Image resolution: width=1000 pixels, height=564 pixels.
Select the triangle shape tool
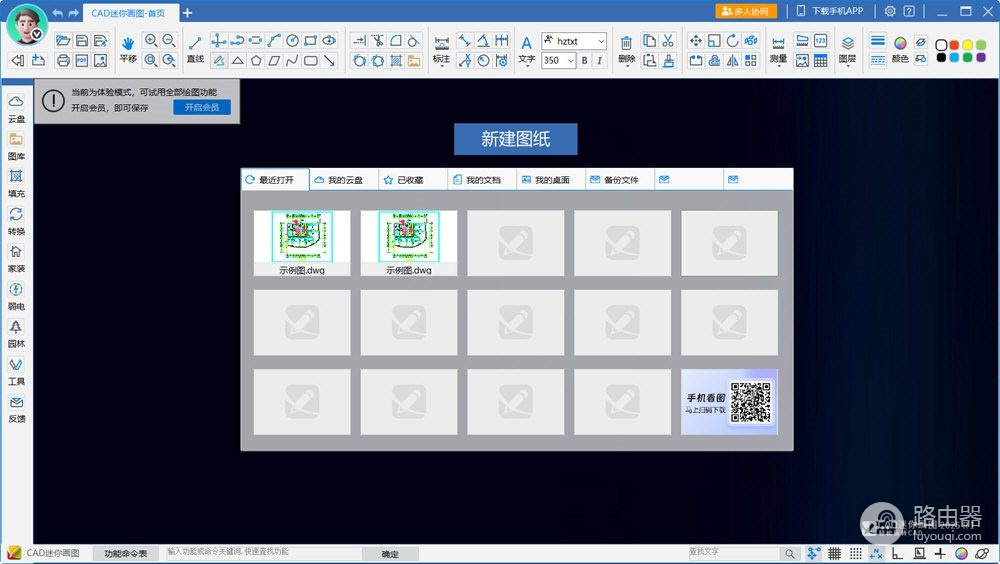pyautogui.click(x=237, y=61)
